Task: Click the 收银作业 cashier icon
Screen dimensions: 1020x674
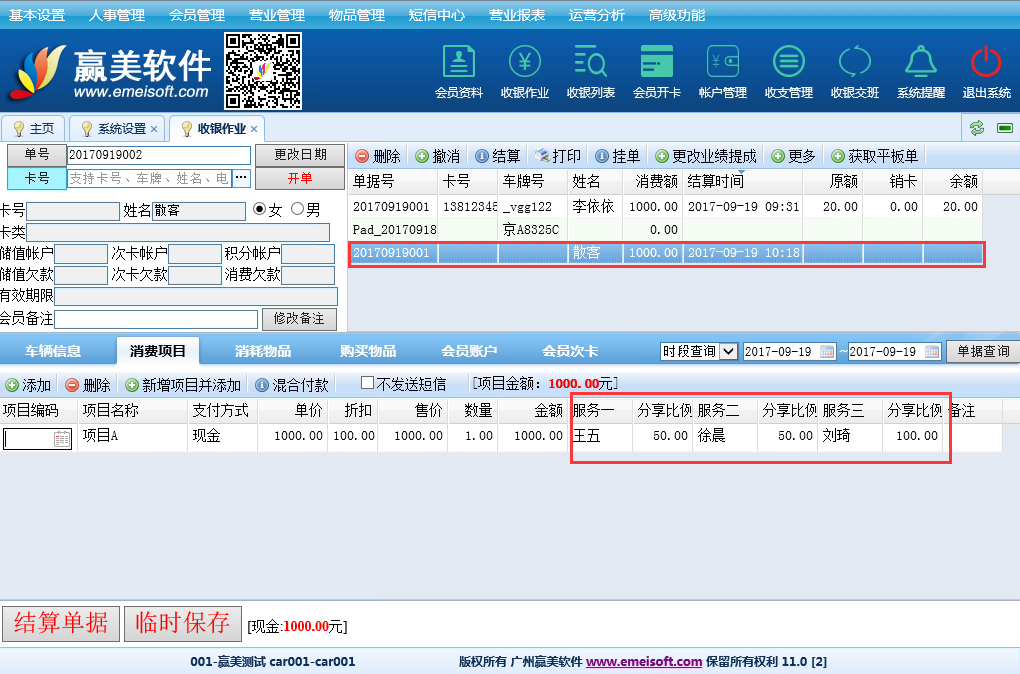Action: [x=525, y=71]
